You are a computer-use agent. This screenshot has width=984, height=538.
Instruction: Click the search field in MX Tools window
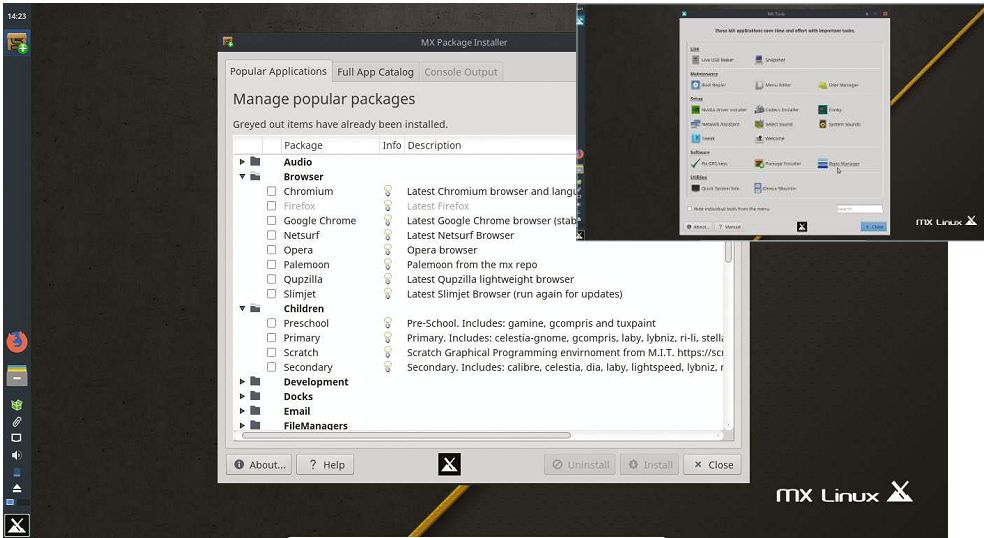860,208
